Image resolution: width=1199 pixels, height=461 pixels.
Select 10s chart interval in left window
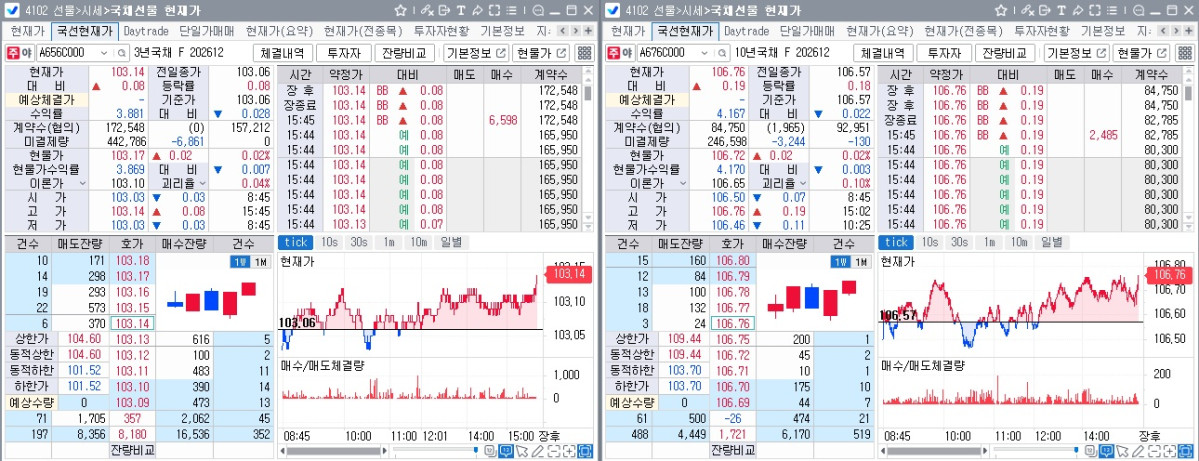click(x=330, y=242)
